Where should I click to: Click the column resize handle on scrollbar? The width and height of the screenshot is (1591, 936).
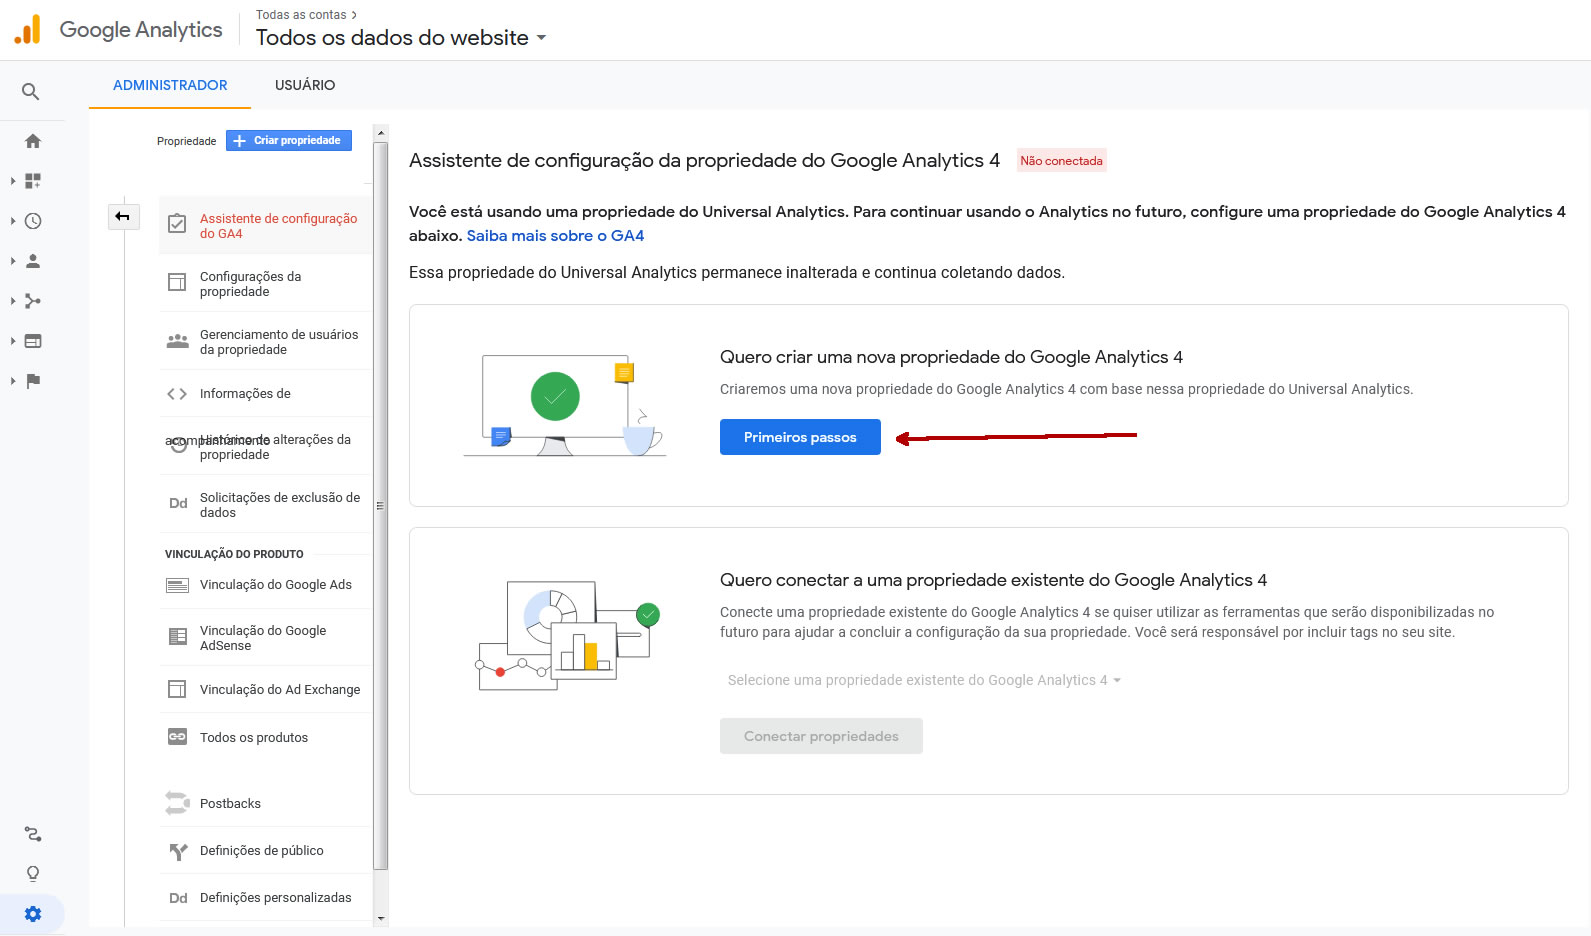pos(380,506)
